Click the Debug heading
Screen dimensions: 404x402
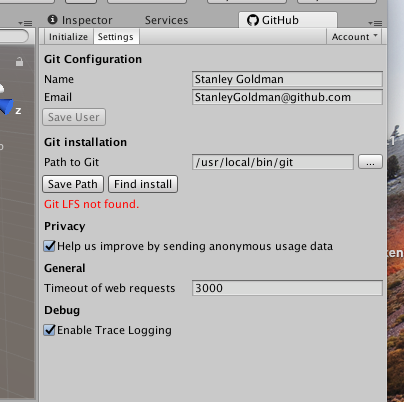[62, 310]
